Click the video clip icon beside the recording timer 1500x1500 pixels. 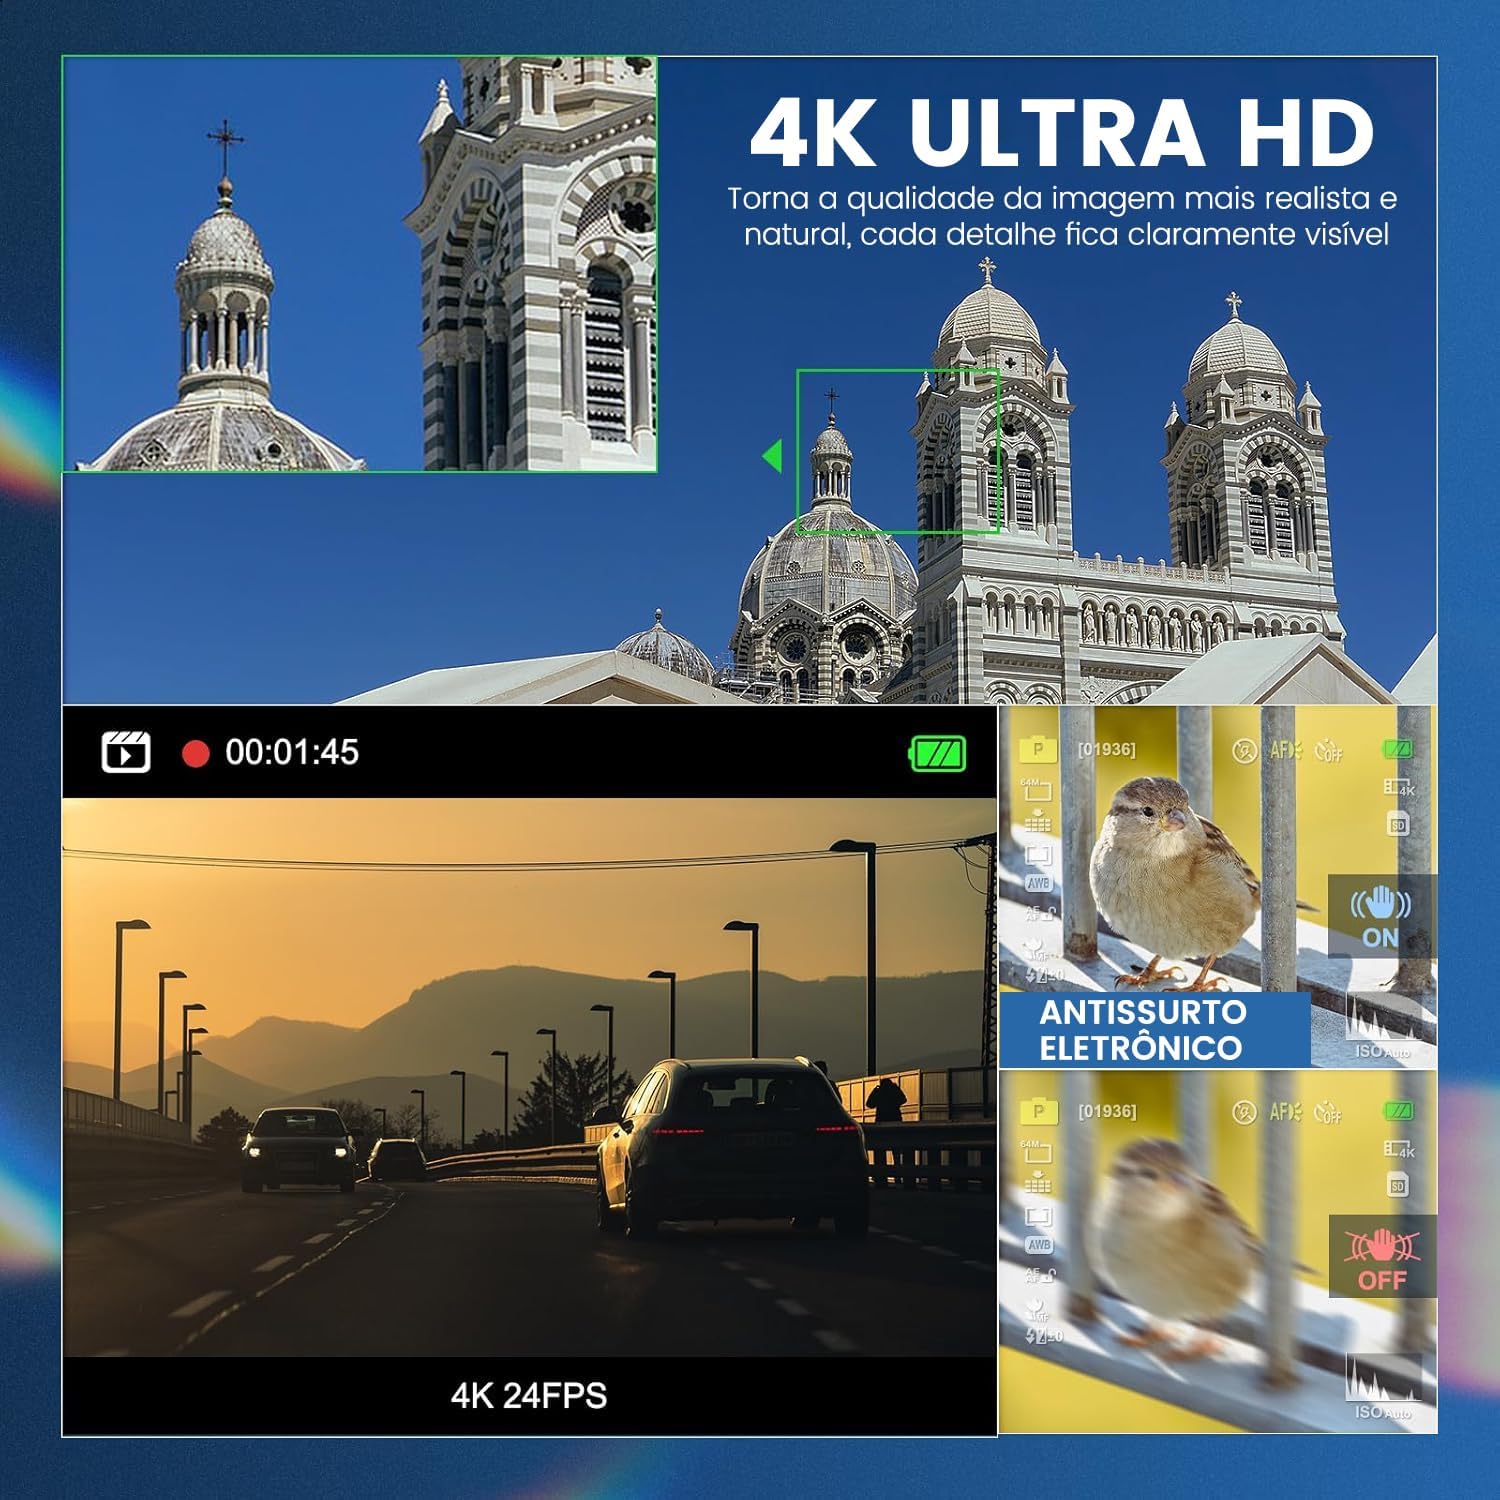126,752
